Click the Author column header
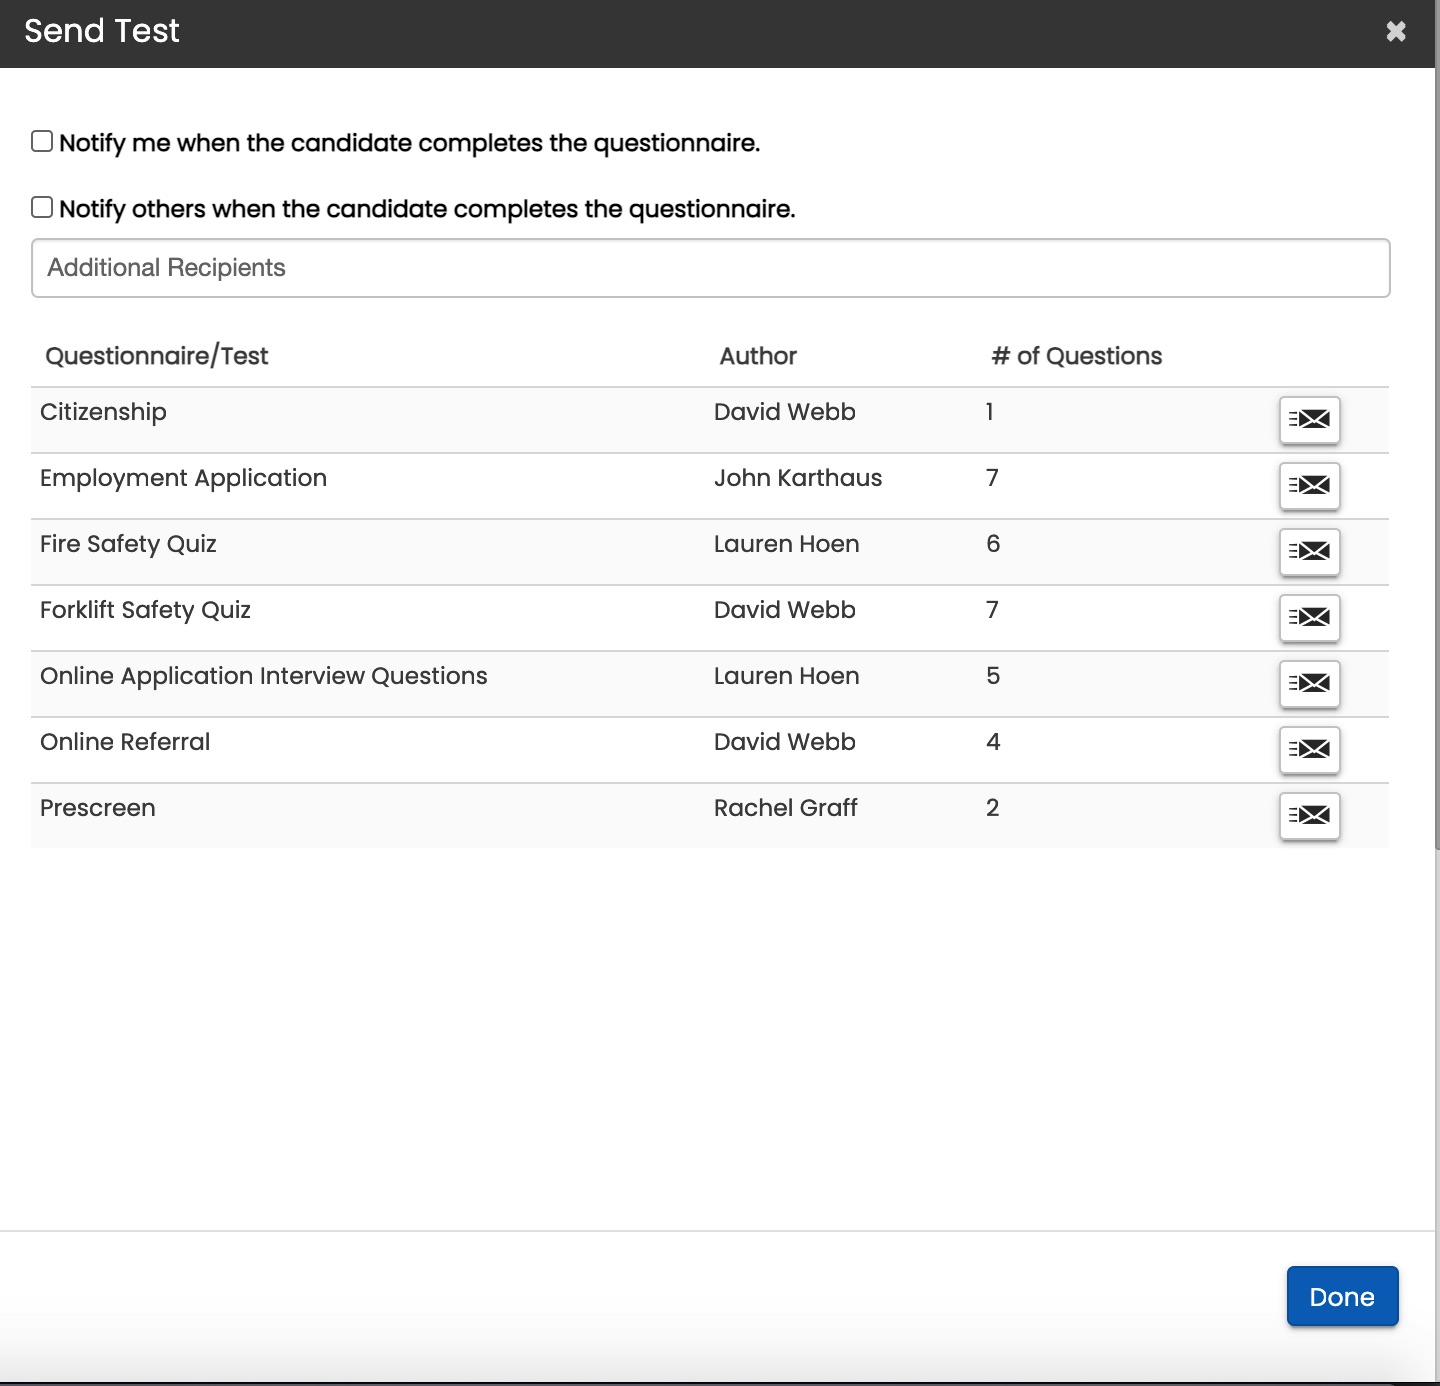1440x1386 pixels. click(x=758, y=356)
